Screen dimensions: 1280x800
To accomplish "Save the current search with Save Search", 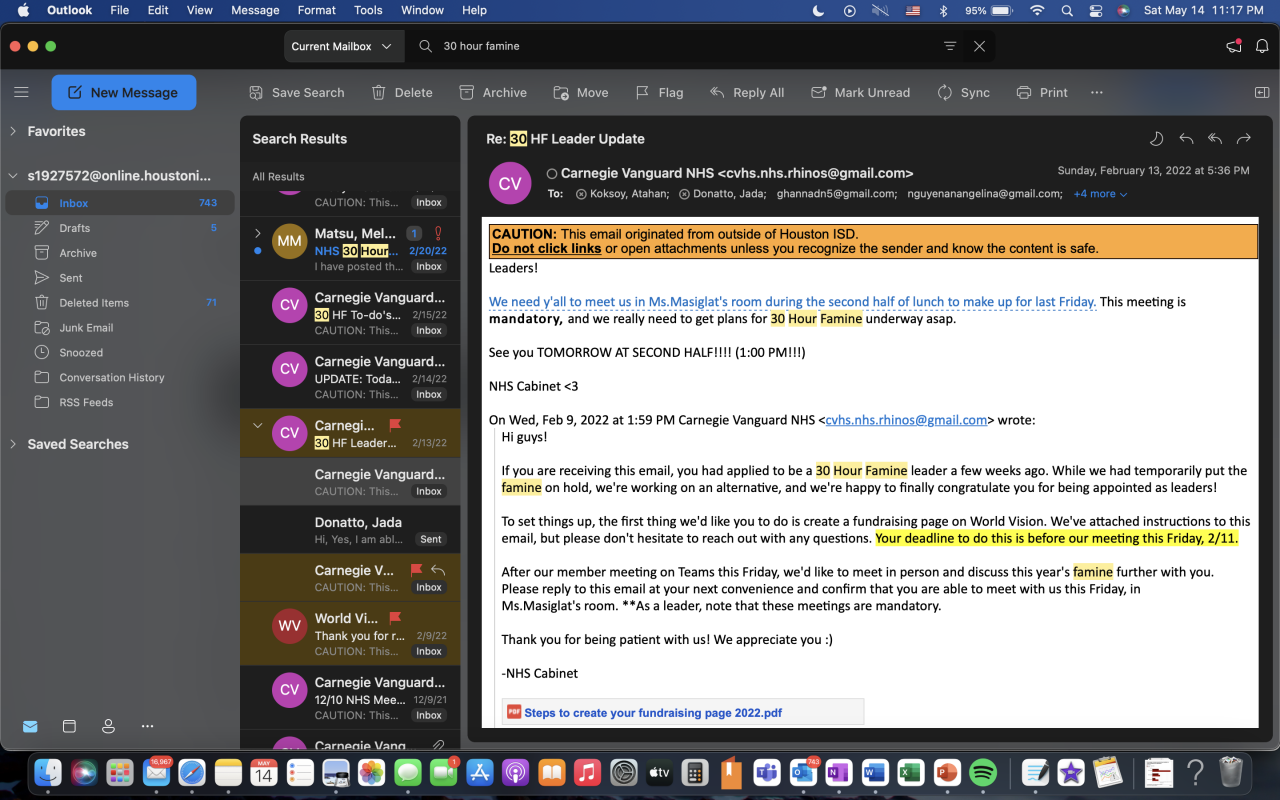I will click(x=296, y=92).
